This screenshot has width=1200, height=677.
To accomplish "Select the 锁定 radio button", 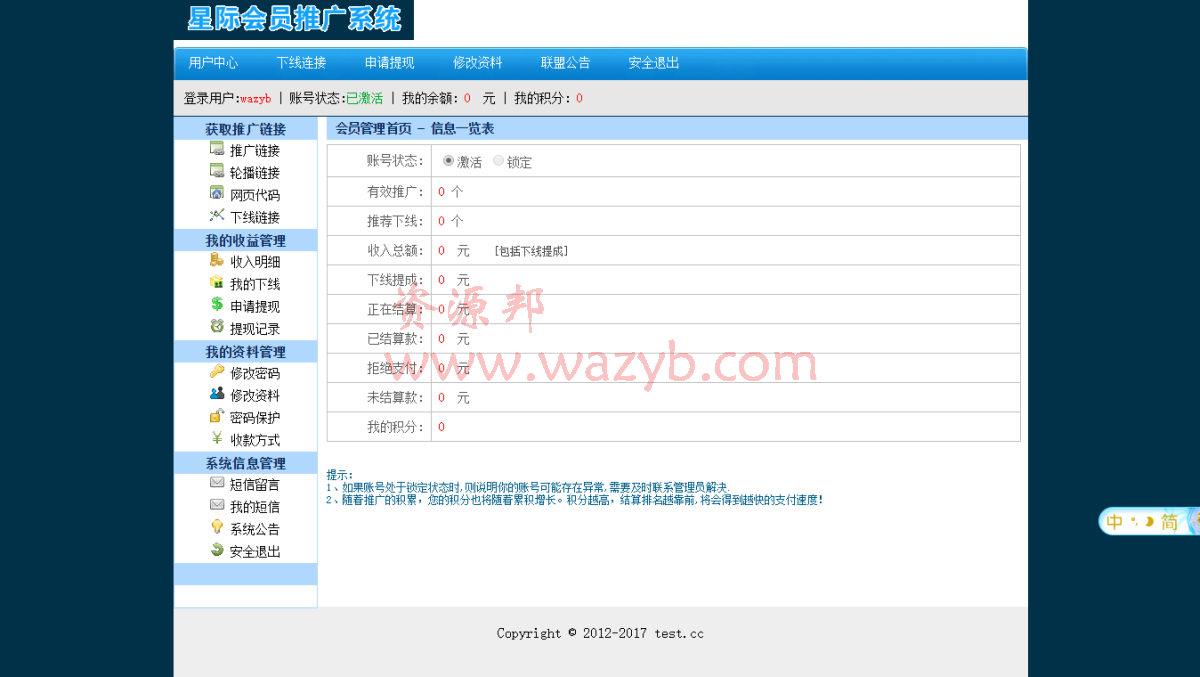I will 498,160.
